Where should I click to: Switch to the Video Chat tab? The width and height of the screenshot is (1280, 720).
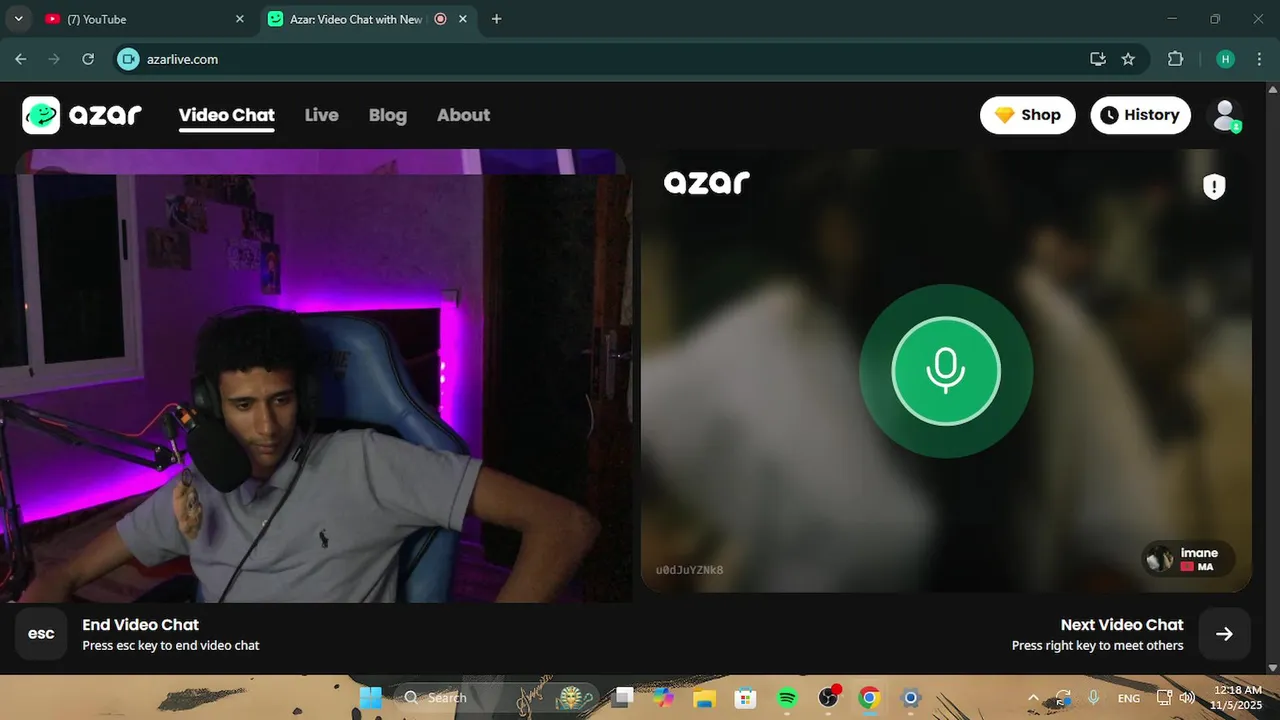point(227,115)
